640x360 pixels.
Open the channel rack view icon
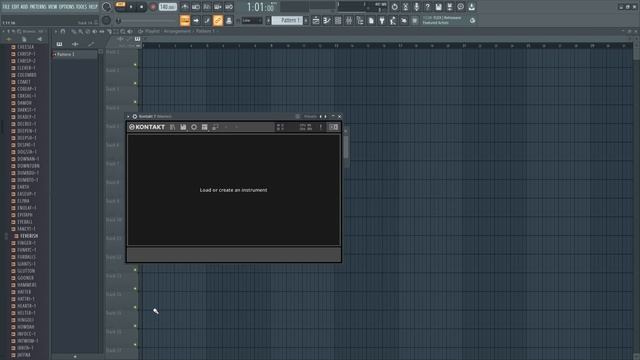point(338,20)
